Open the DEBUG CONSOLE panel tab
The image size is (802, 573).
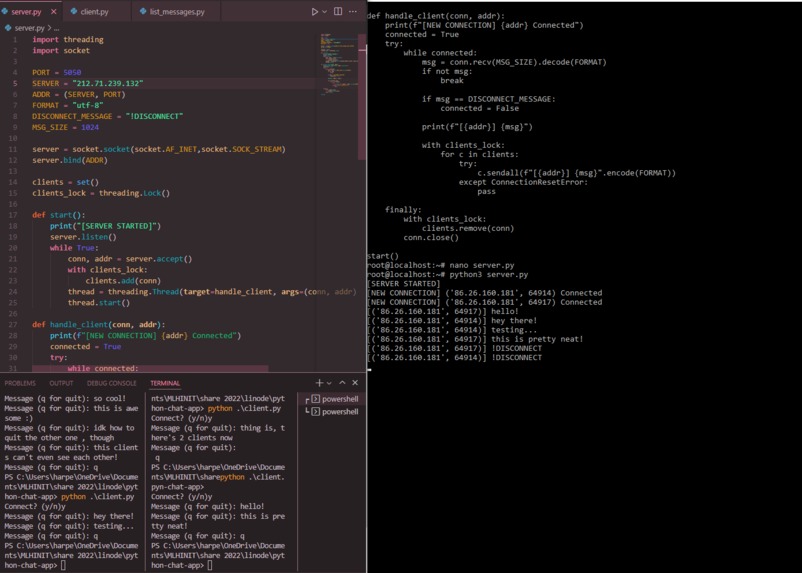pos(112,383)
